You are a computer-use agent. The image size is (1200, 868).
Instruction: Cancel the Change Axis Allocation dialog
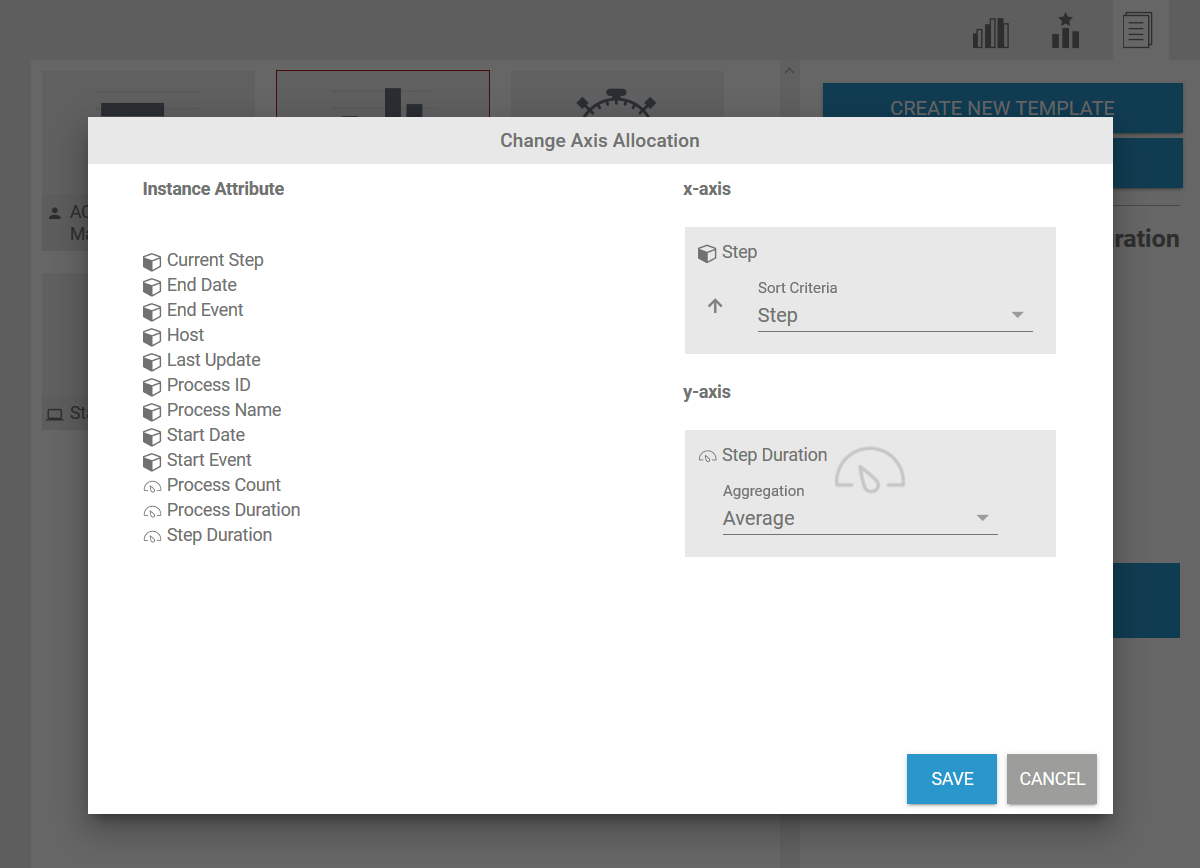1051,779
